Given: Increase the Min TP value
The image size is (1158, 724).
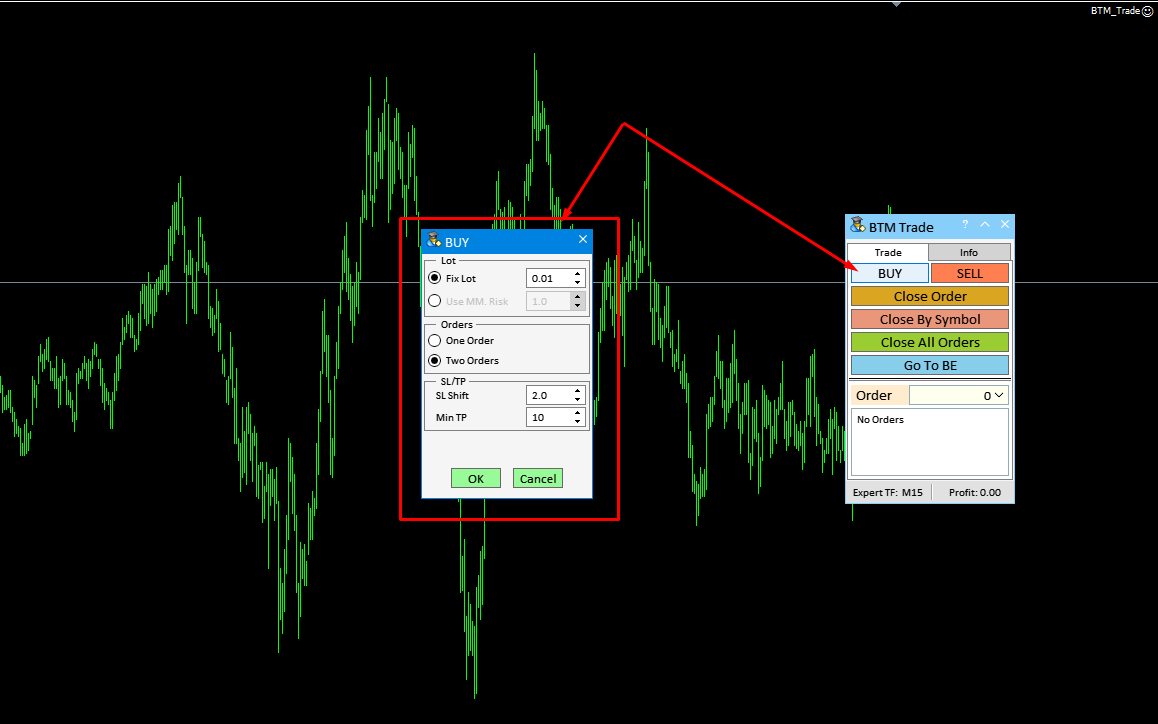Looking at the screenshot, I should (x=578, y=413).
